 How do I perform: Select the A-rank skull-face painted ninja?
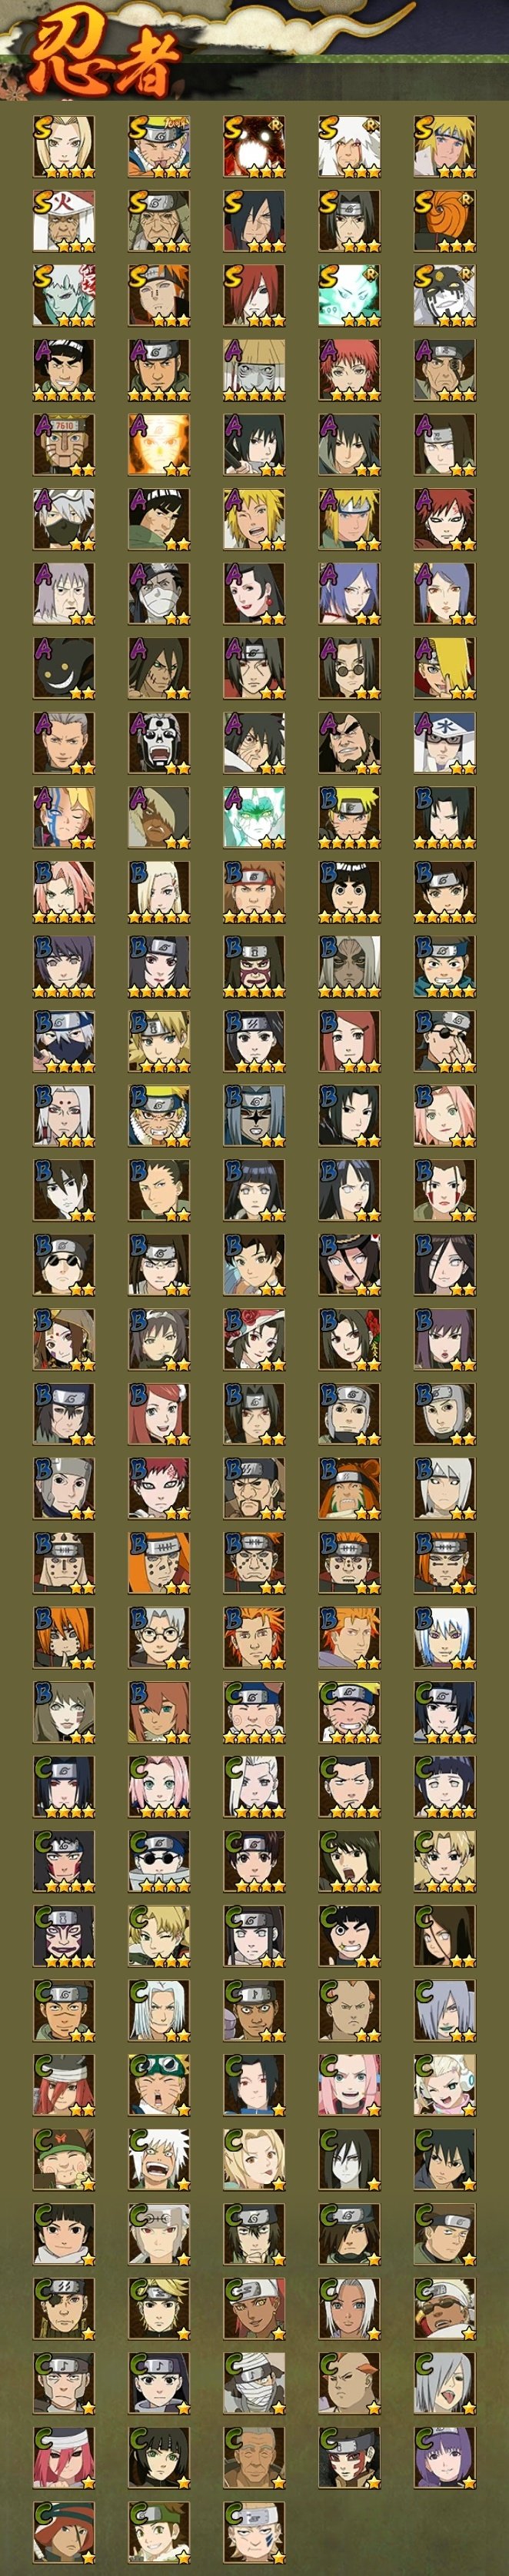[x=159, y=743]
